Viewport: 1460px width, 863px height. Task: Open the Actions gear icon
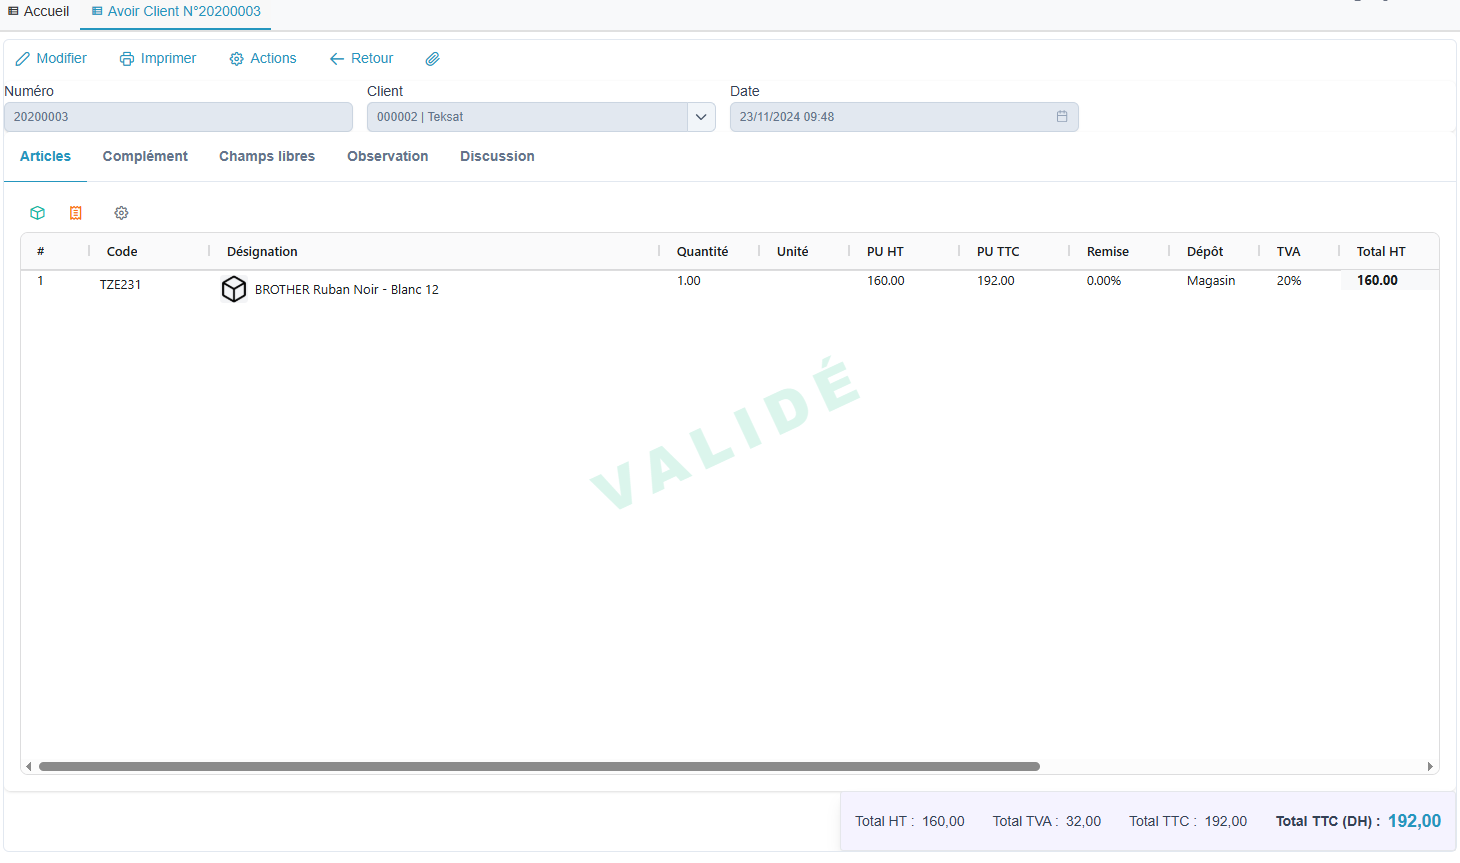click(x=234, y=58)
